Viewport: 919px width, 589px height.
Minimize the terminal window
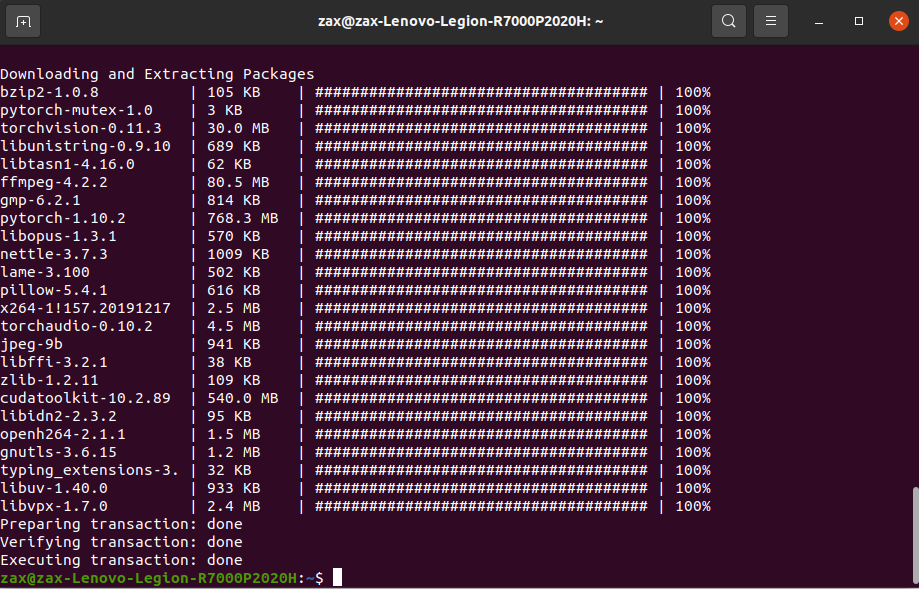[x=819, y=22]
